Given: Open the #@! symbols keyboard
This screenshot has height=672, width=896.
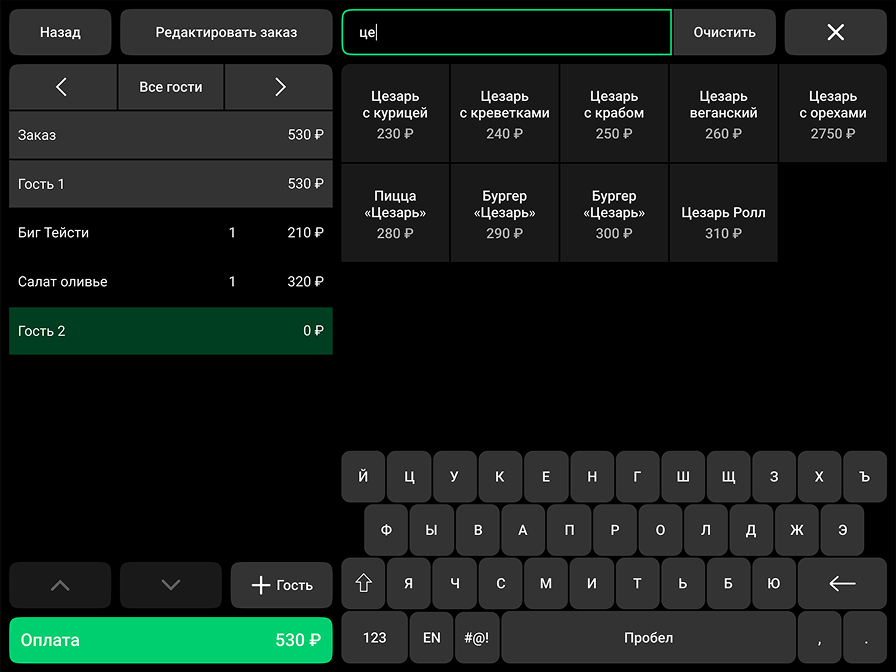Looking at the screenshot, I should (477, 637).
